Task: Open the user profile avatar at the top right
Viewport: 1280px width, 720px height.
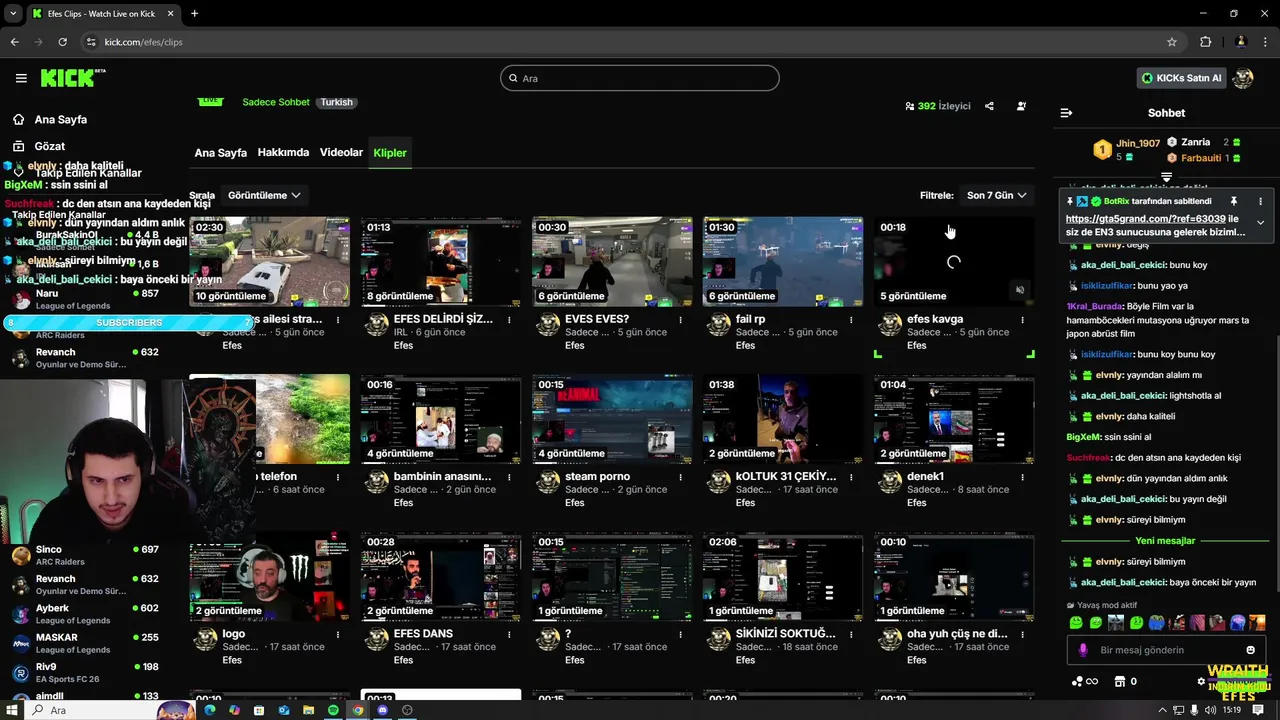Action: (1243, 78)
